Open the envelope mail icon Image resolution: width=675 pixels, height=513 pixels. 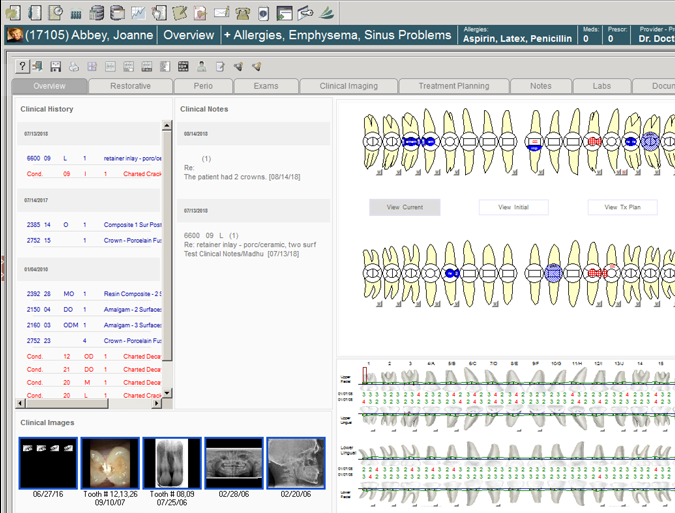[221, 13]
